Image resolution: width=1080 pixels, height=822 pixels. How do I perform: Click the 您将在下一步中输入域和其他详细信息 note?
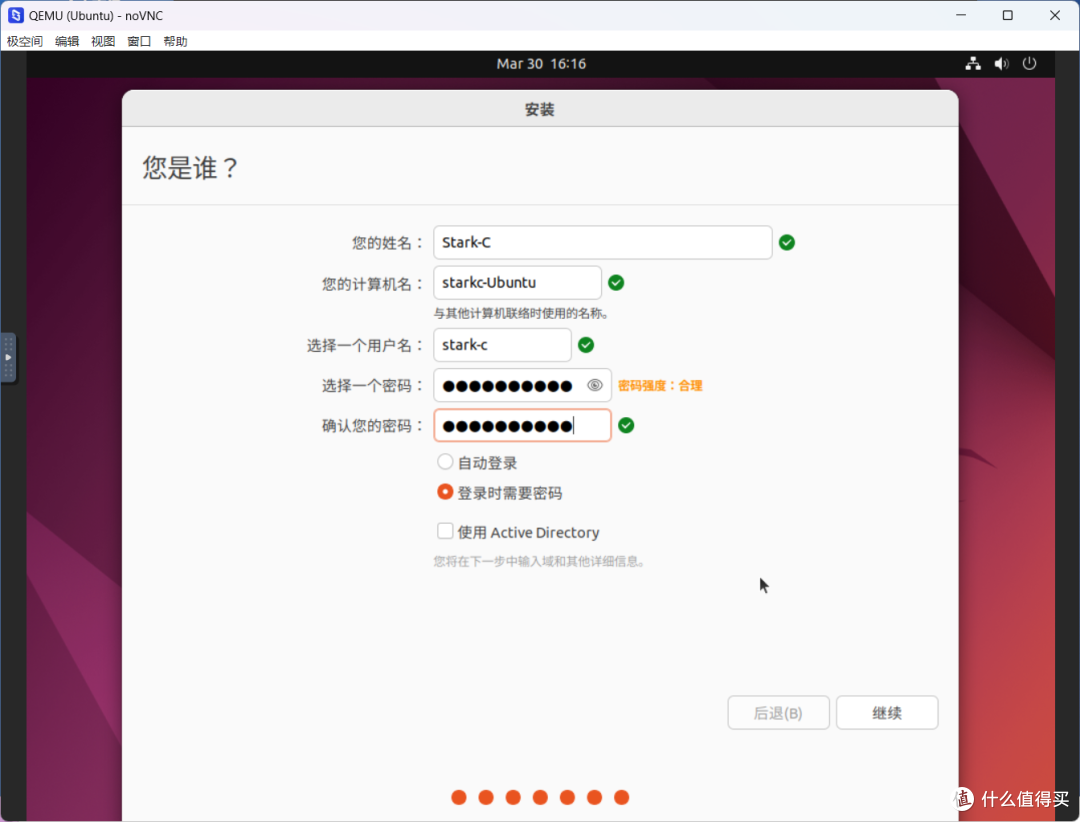coord(540,562)
